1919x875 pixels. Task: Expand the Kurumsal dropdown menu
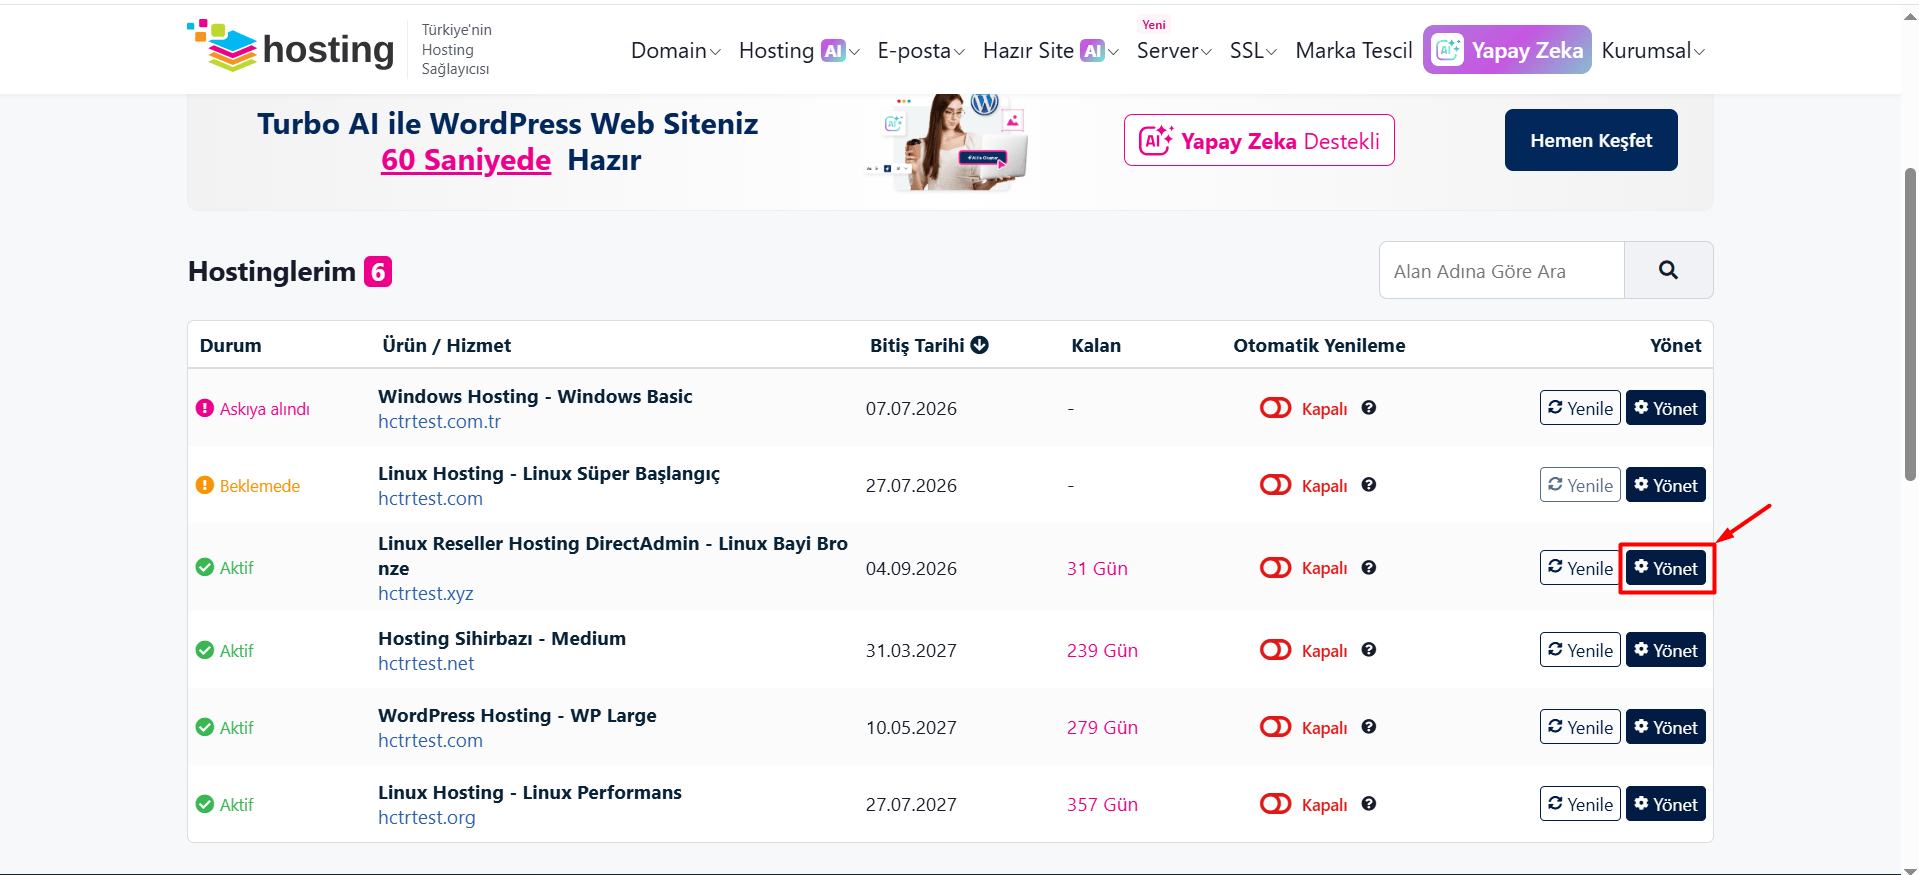click(x=1653, y=51)
